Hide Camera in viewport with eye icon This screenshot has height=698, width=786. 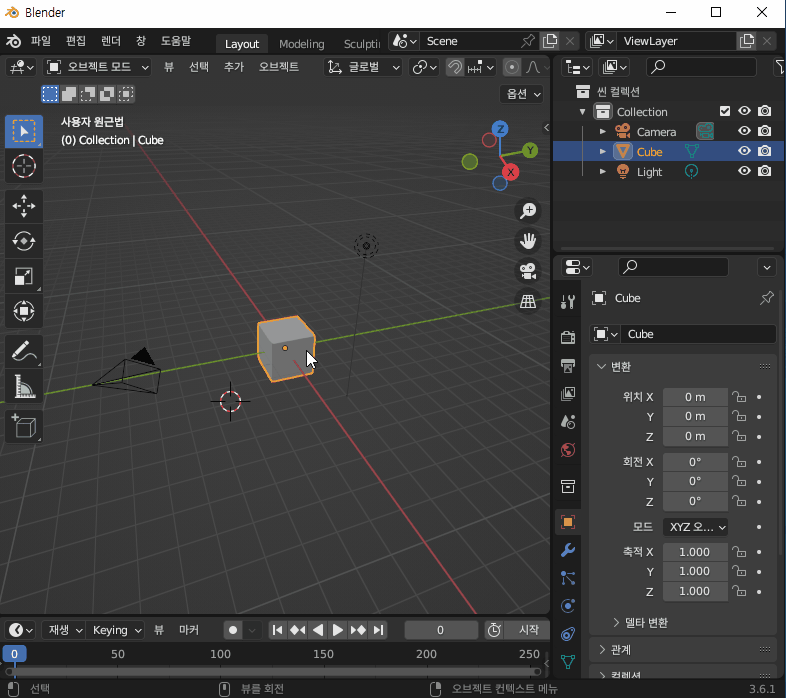coord(744,131)
